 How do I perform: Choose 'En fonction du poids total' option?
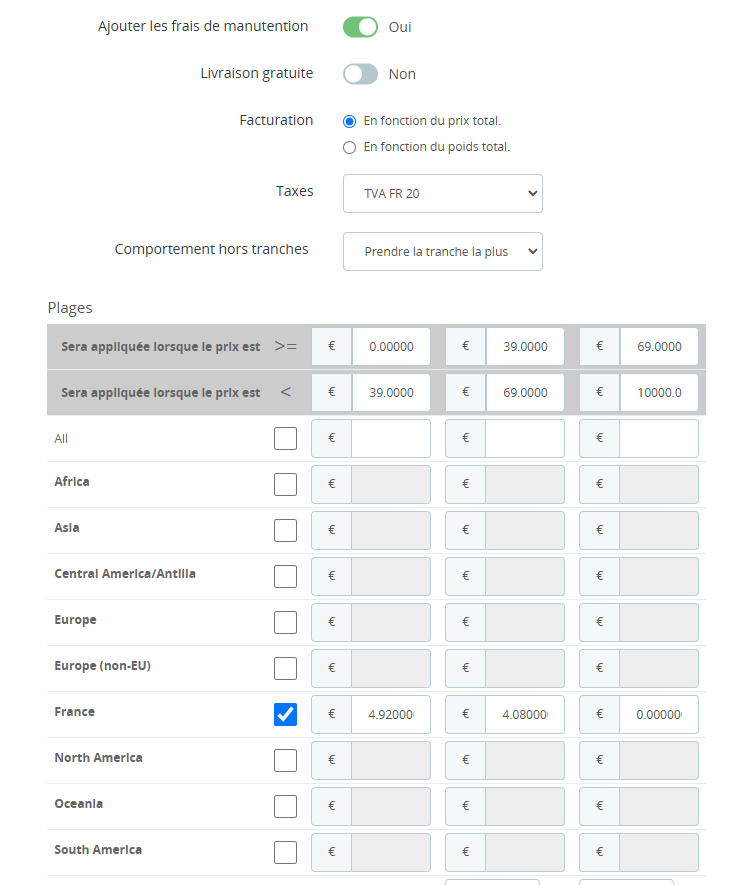click(349, 147)
